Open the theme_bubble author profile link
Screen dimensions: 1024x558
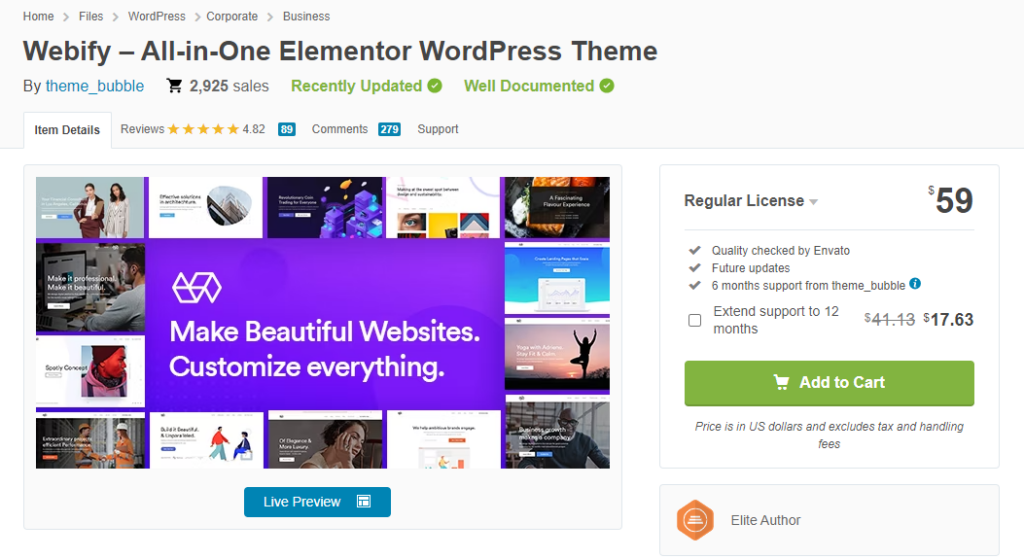[x=95, y=86]
